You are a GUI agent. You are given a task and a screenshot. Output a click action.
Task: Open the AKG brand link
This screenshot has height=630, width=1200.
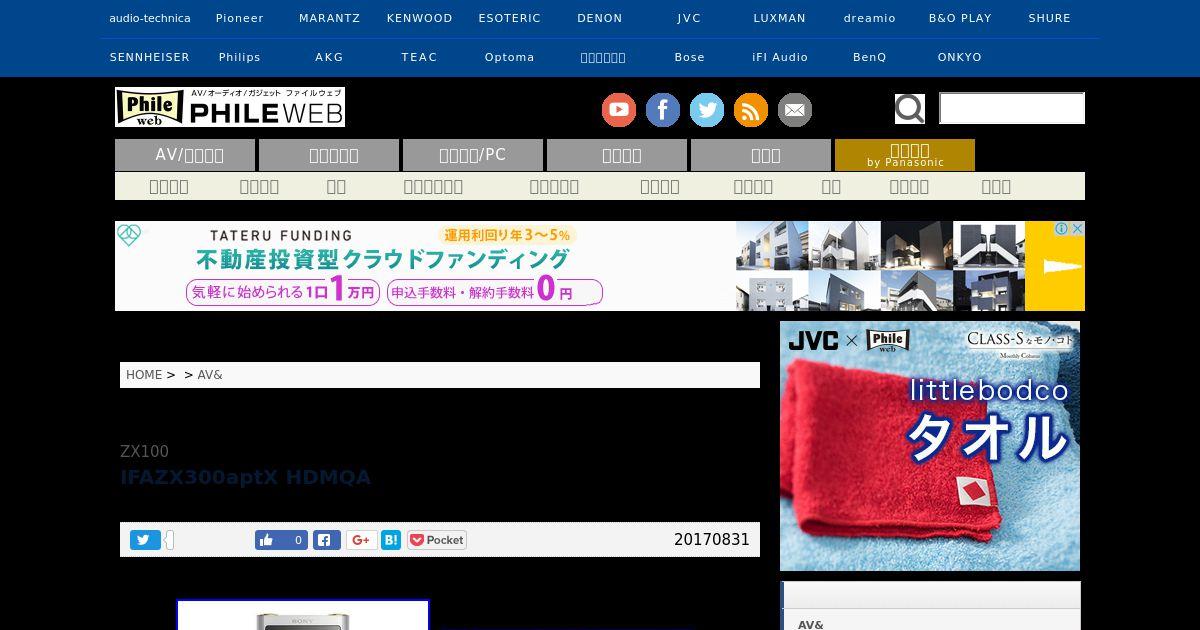[330, 57]
